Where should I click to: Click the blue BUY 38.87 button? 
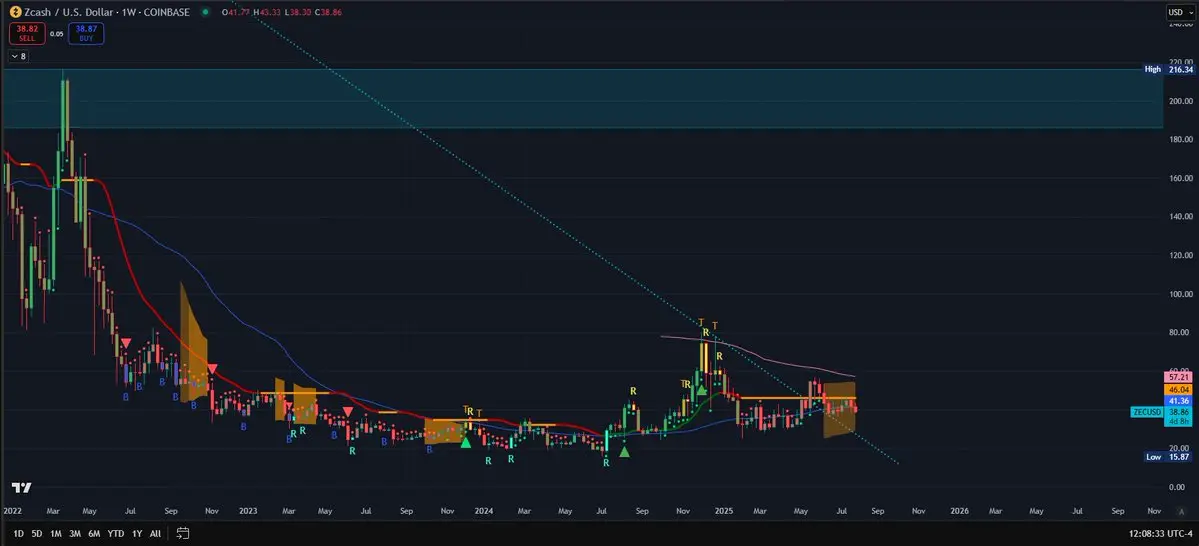(x=86, y=33)
